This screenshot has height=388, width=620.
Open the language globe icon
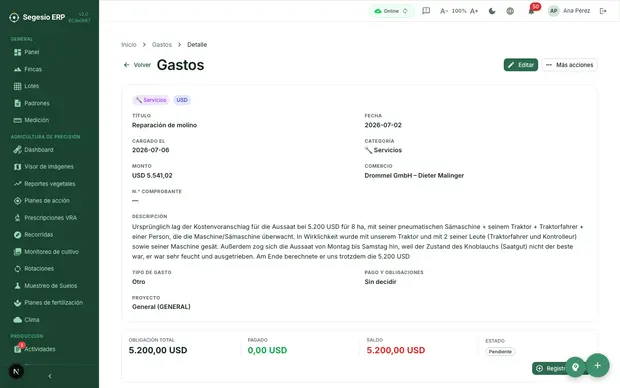coord(510,11)
